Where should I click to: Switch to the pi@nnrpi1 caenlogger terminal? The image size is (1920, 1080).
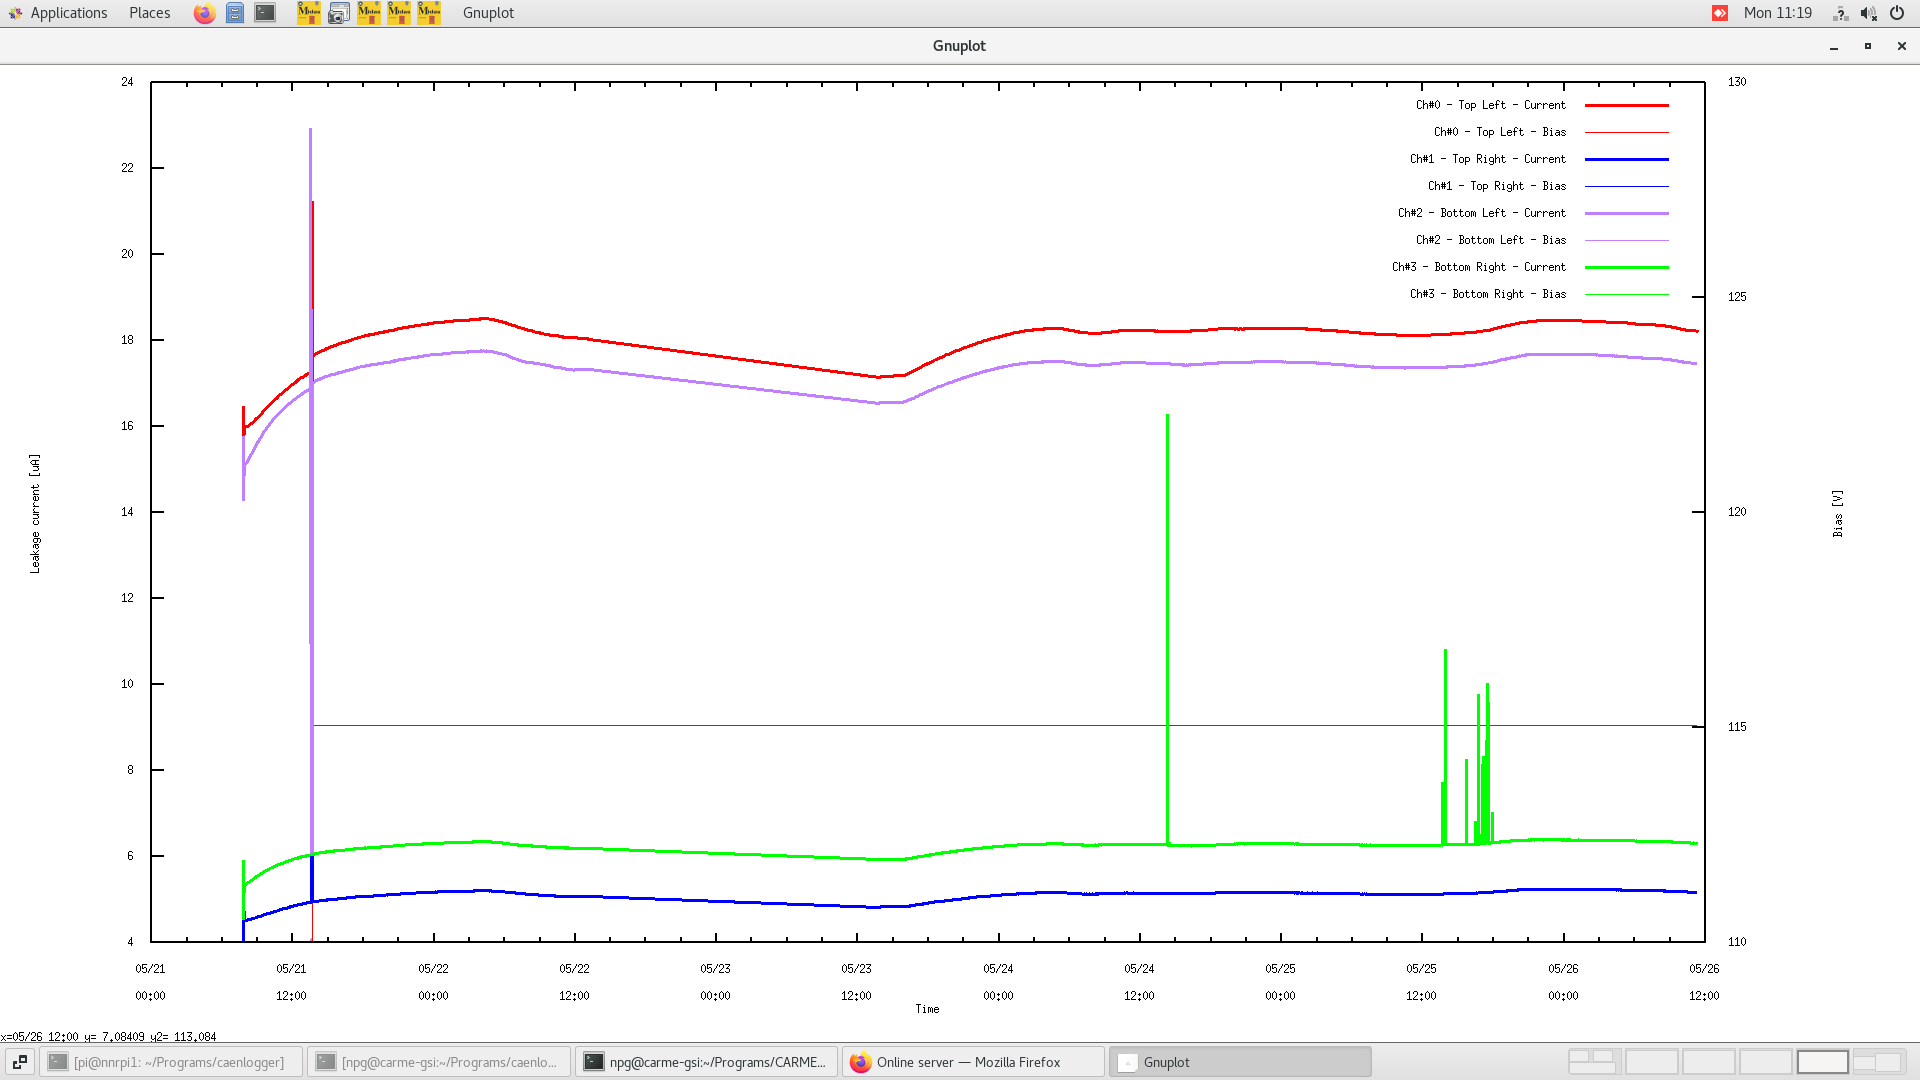[x=171, y=1062]
